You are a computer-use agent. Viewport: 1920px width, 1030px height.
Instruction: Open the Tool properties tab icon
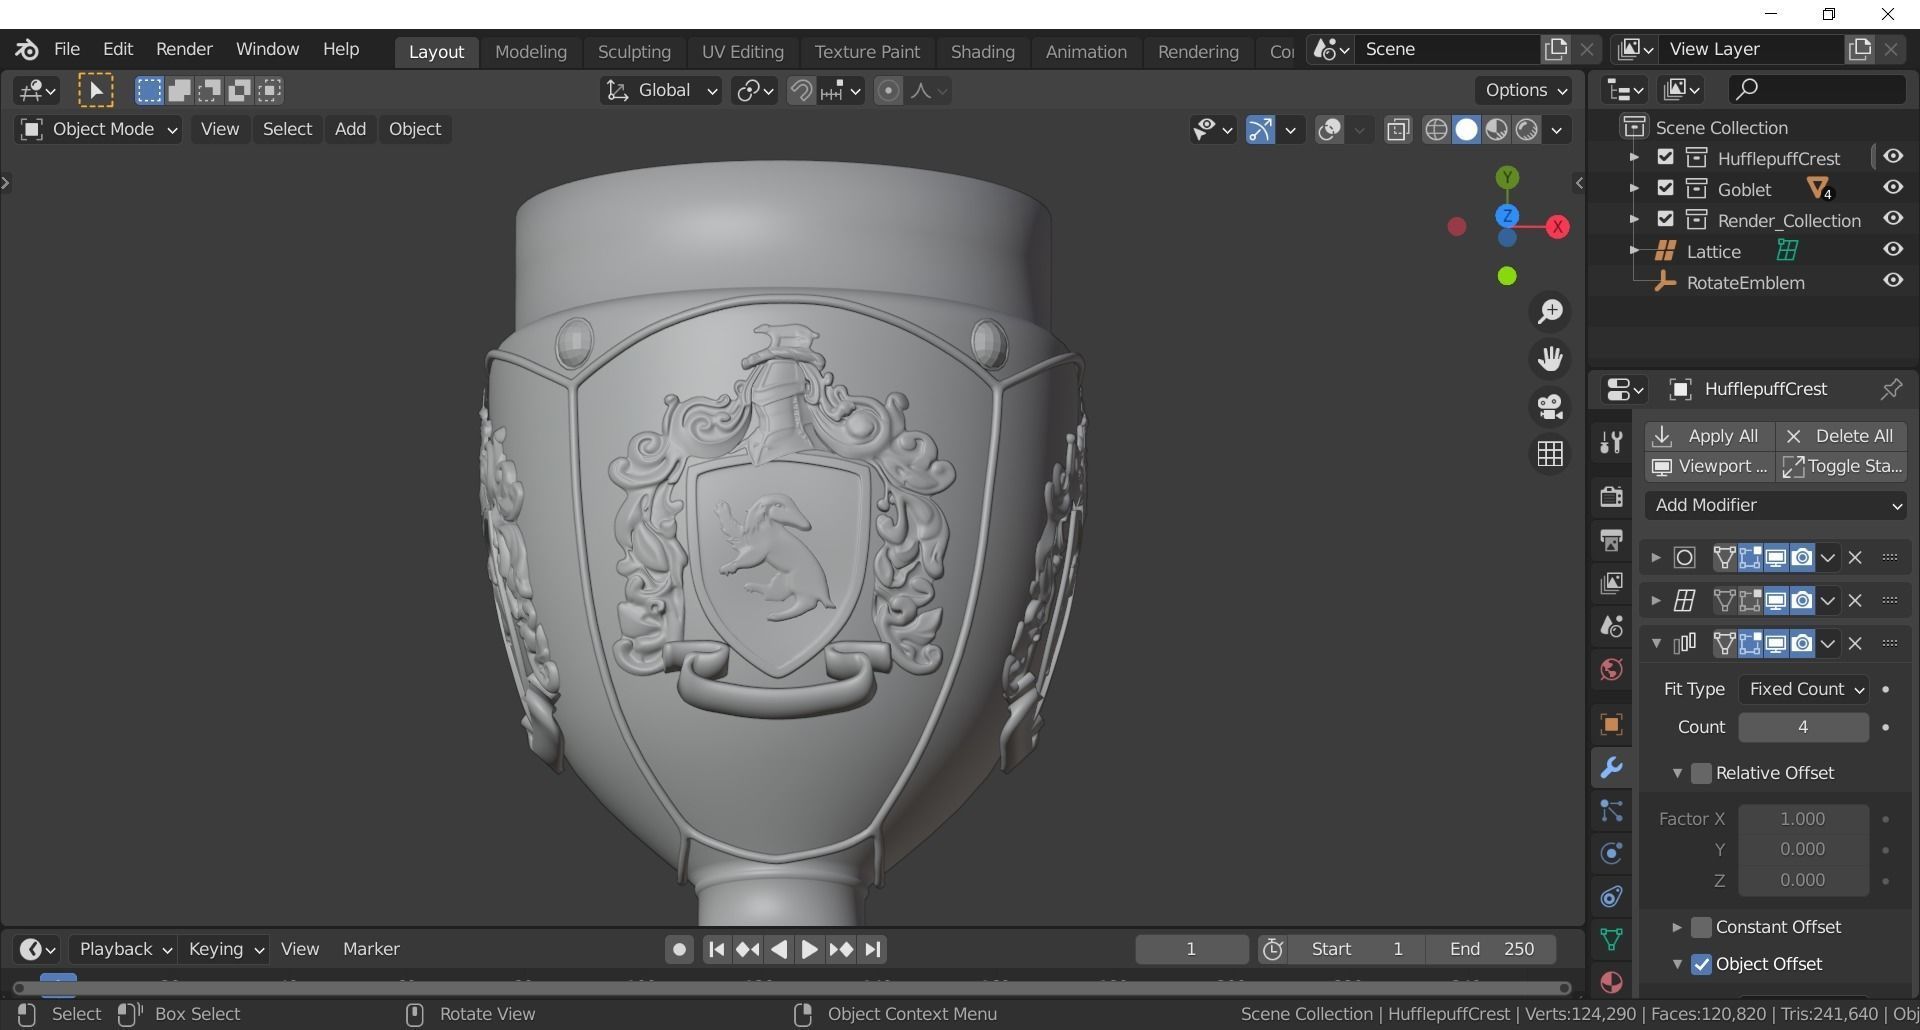pos(1611,442)
